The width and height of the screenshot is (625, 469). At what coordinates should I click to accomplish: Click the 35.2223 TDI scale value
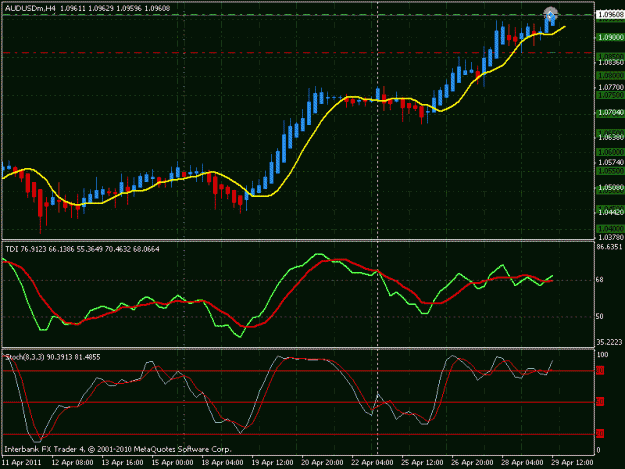[609, 342]
